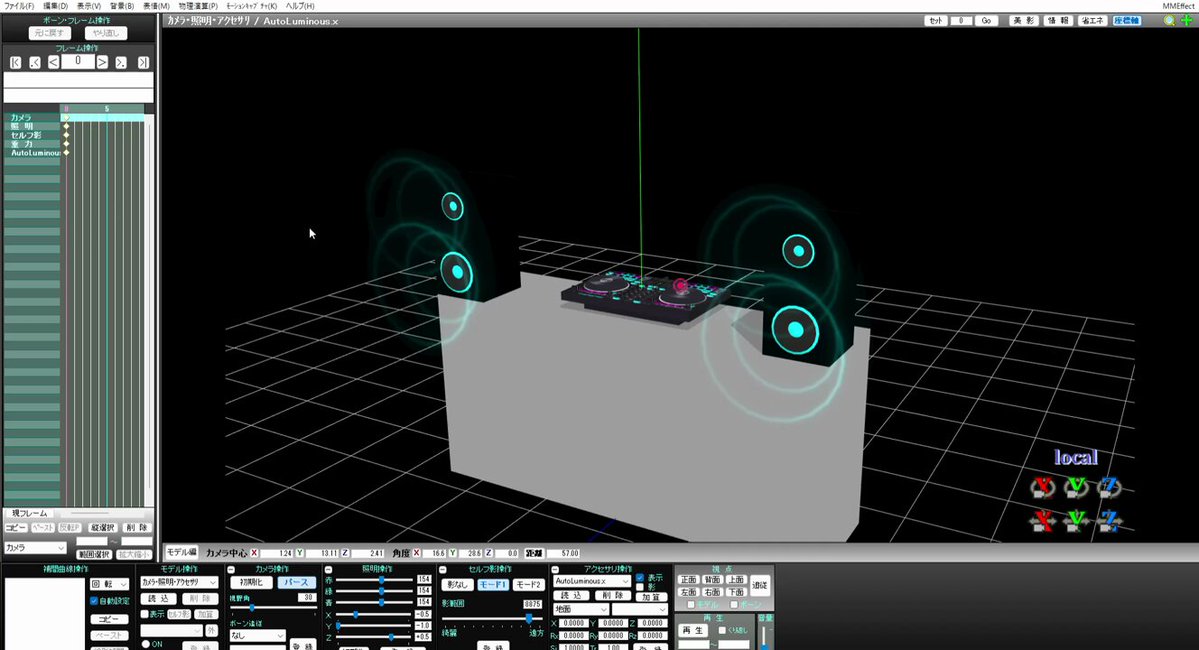Click the bottom-row X axis move icon
Image resolution: width=1199 pixels, height=650 pixels.
pos(1042,521)
